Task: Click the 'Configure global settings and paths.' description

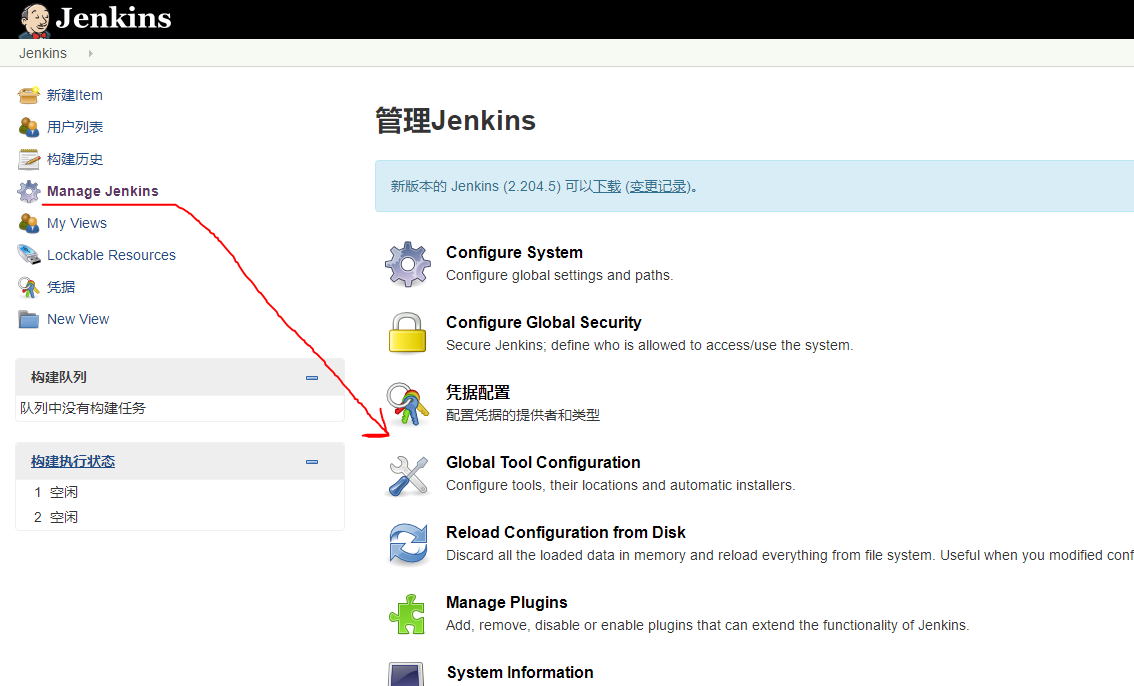Action: [559, 275]
